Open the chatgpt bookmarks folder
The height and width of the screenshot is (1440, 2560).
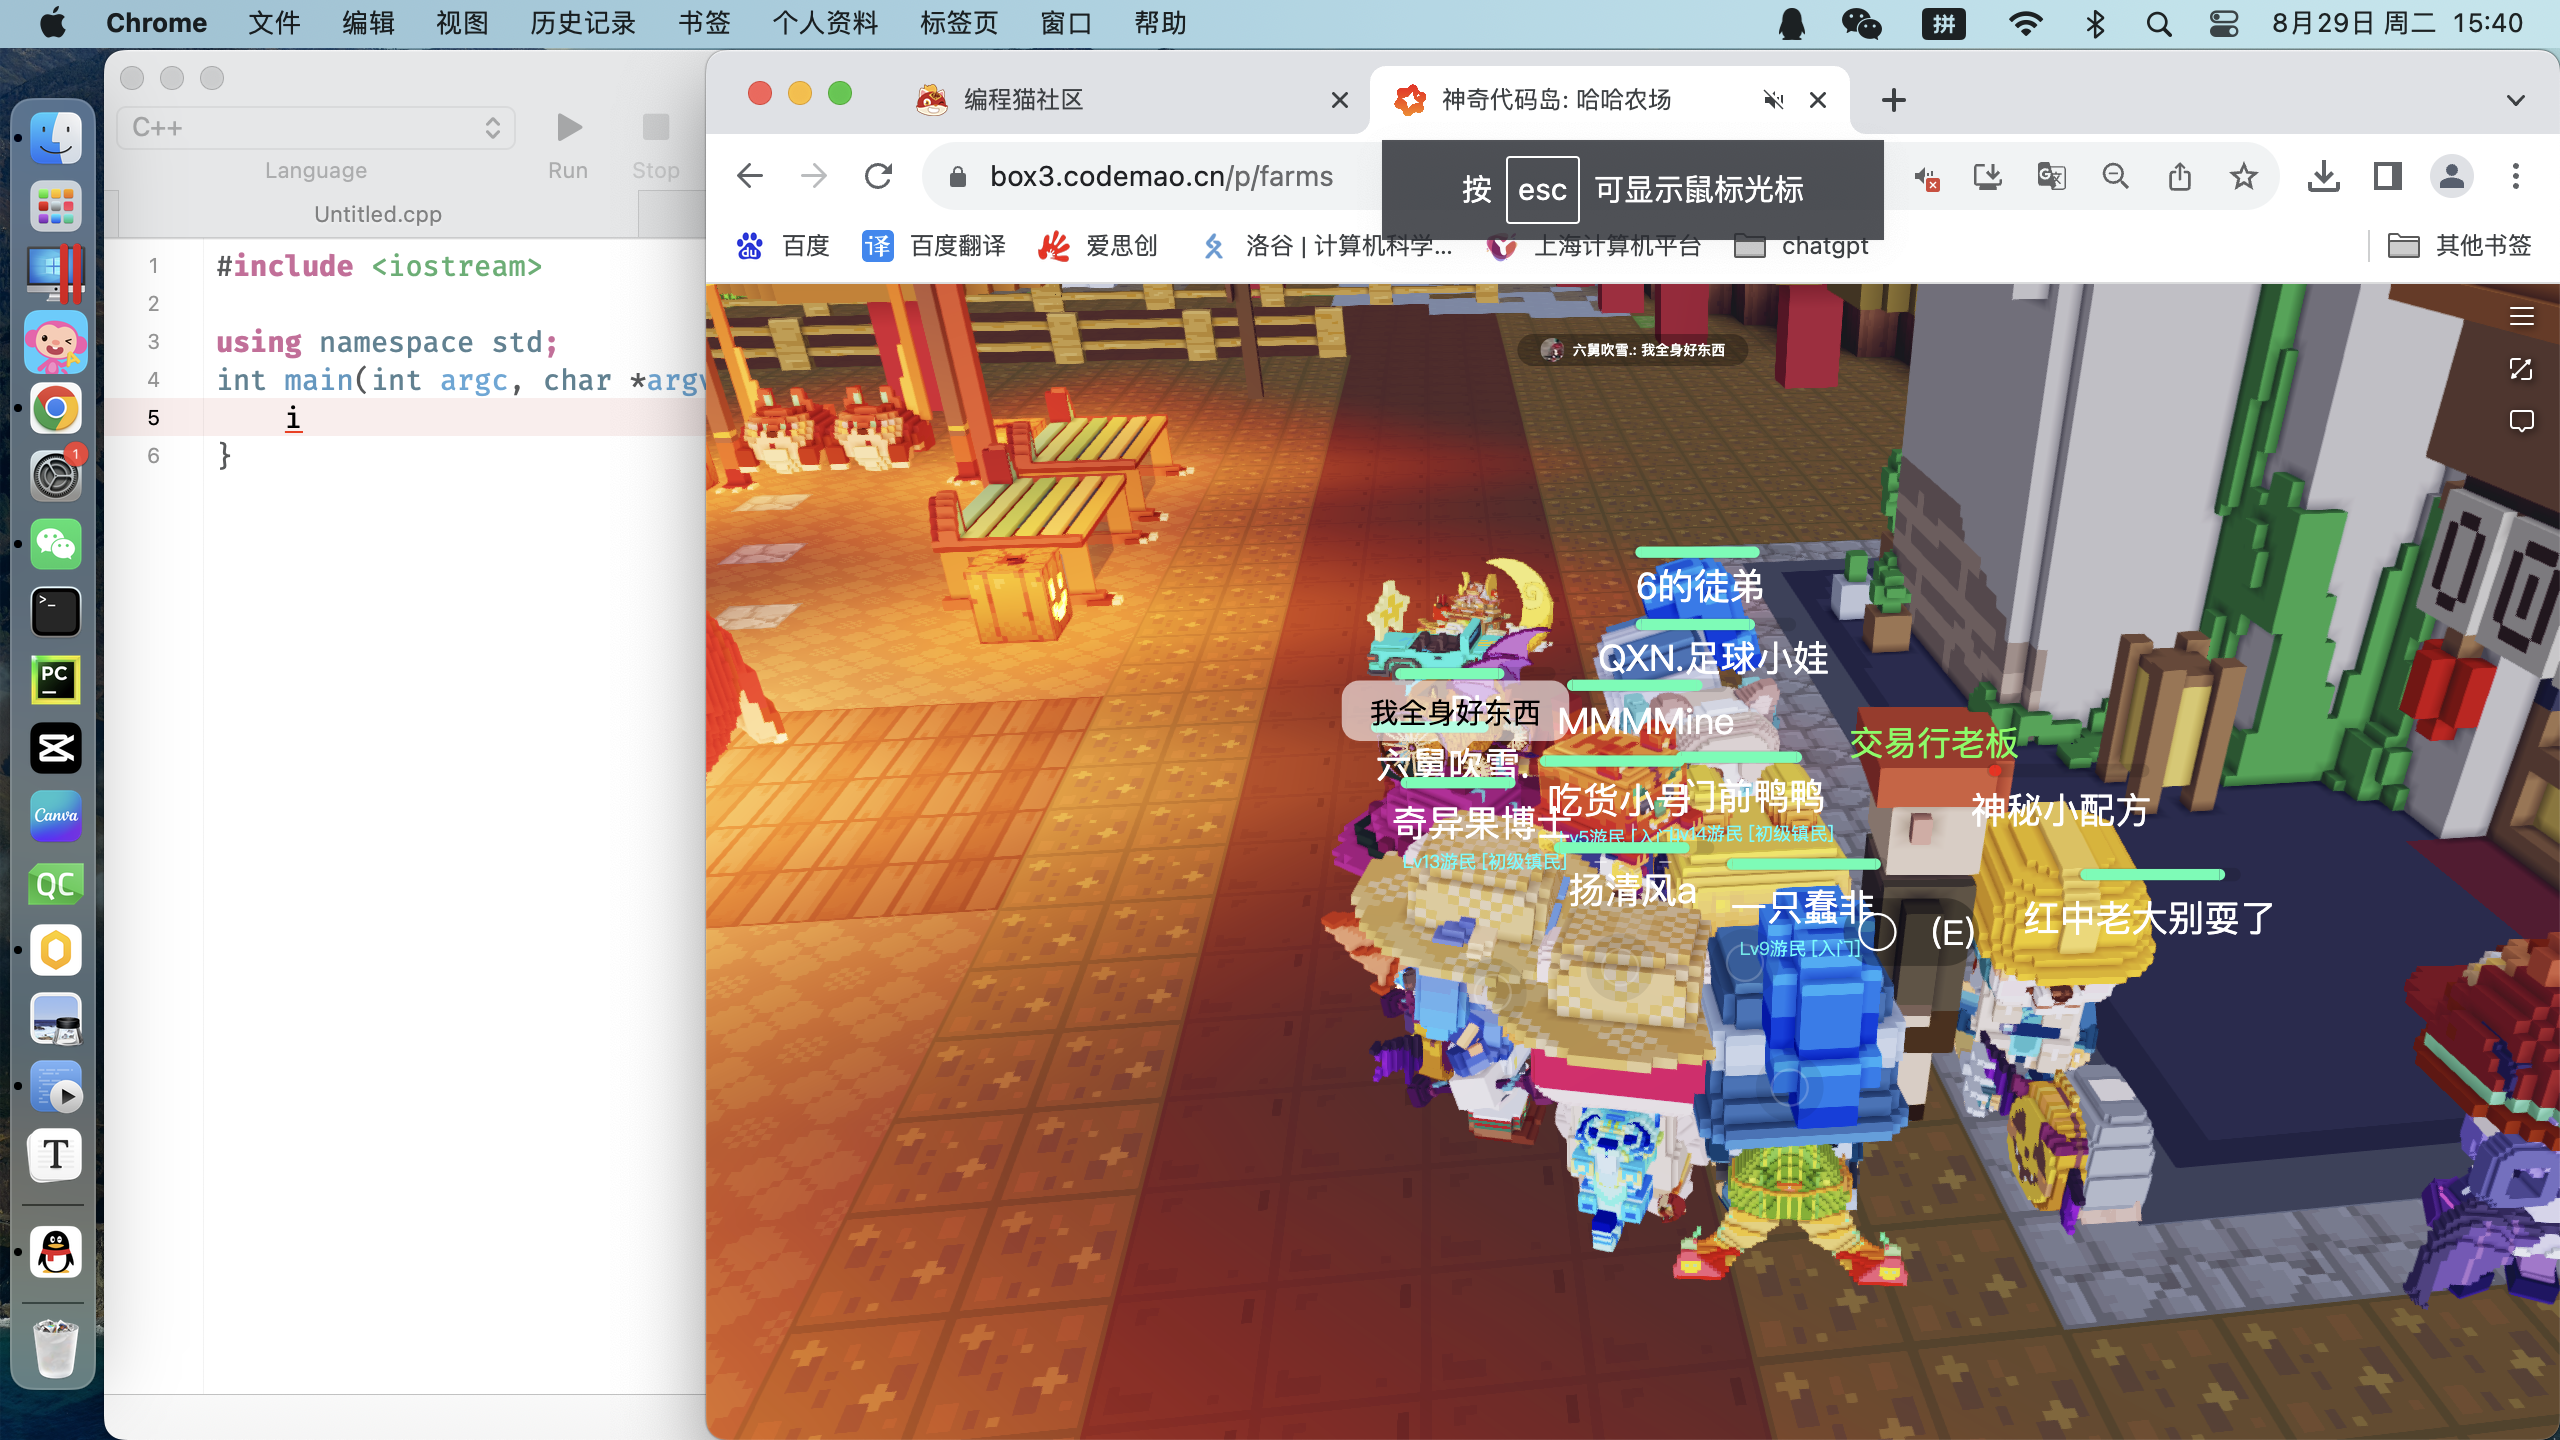1801,246
